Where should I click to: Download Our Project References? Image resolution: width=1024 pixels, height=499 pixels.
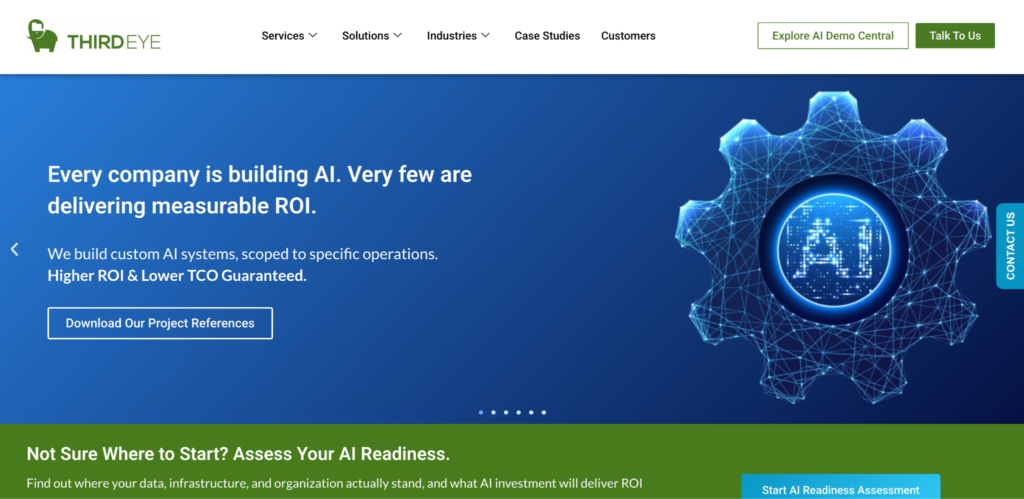[160, 323]
